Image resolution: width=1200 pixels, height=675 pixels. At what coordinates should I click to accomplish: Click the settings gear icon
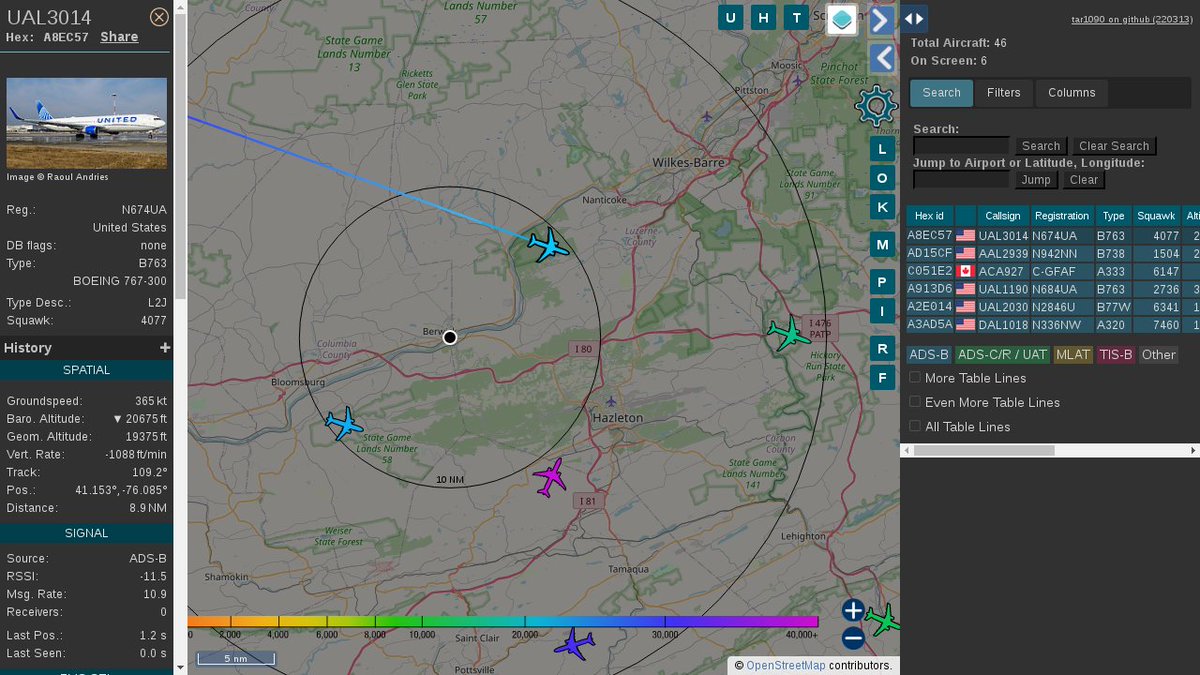pyautogui.click(x=877, y=105)
